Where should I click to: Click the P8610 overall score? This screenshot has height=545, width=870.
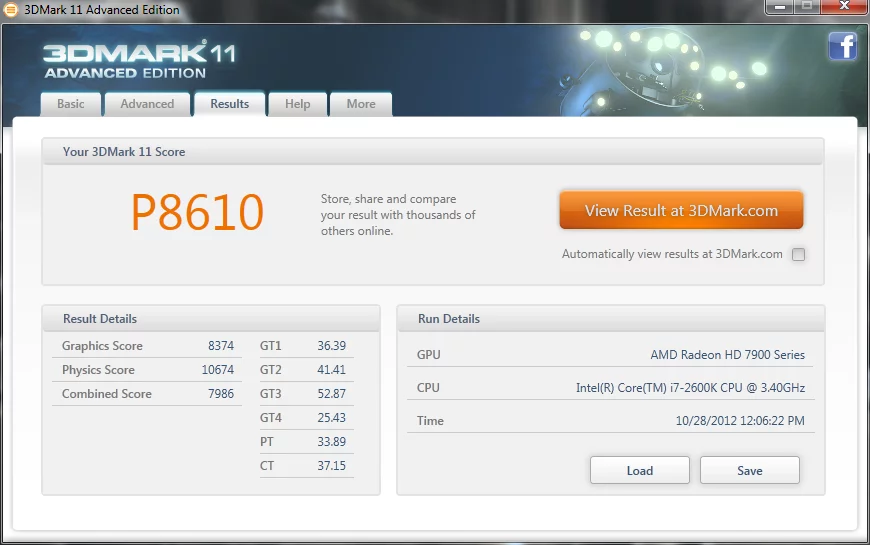click(x=197, y=212)
